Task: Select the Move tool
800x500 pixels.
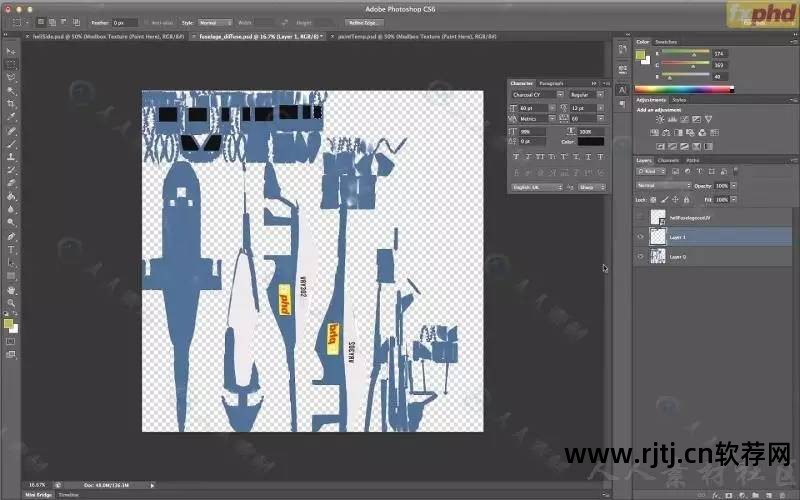Action: [11, 52]
